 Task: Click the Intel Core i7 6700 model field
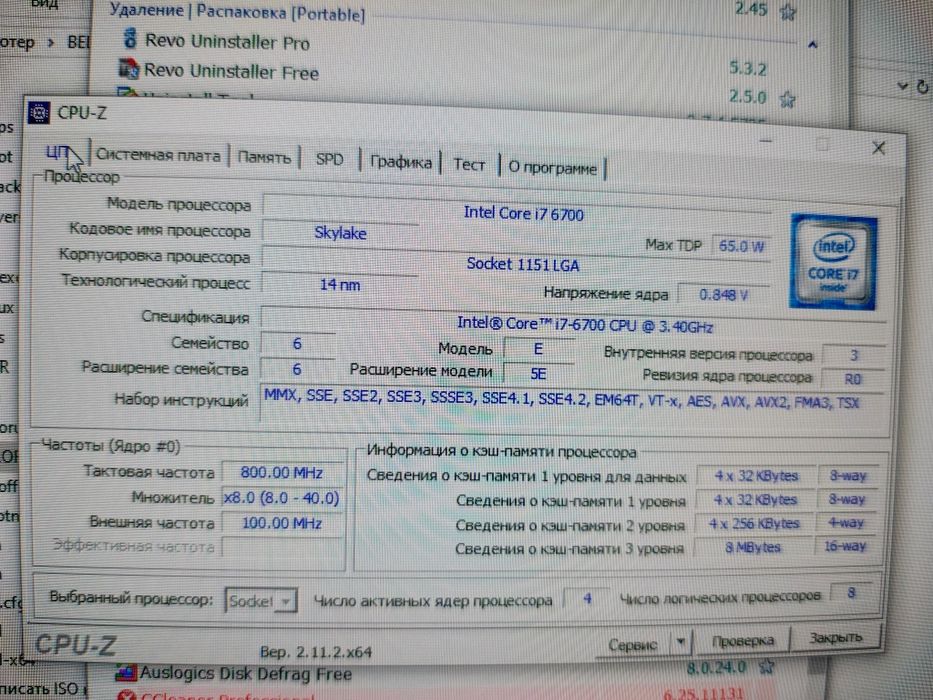(x=516, y=211)
